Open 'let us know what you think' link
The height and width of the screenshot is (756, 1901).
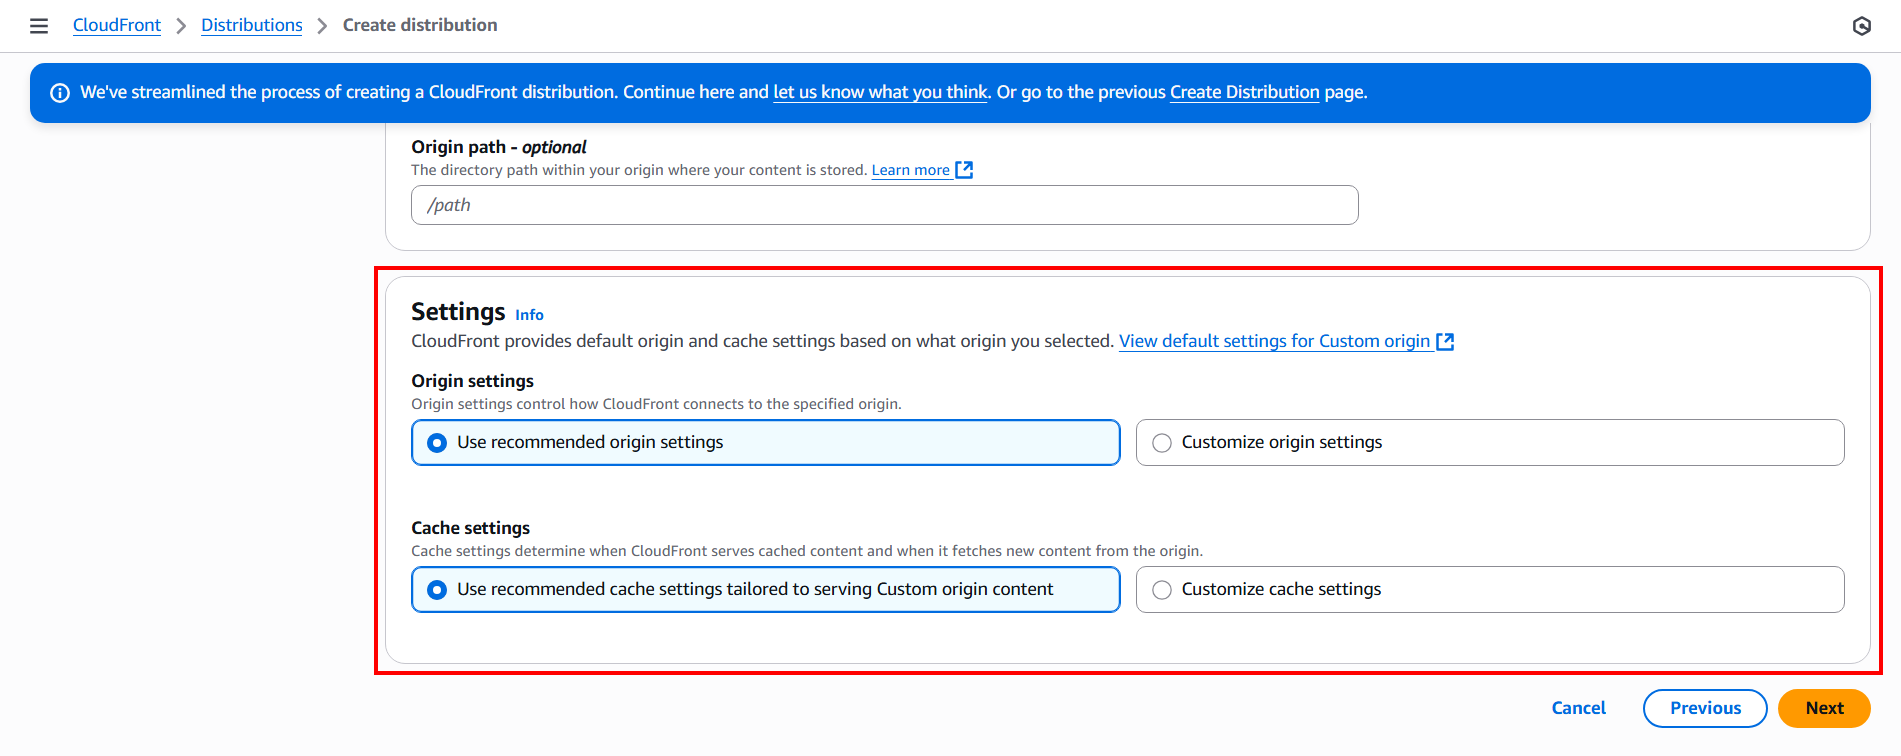(x=880, y=92)
